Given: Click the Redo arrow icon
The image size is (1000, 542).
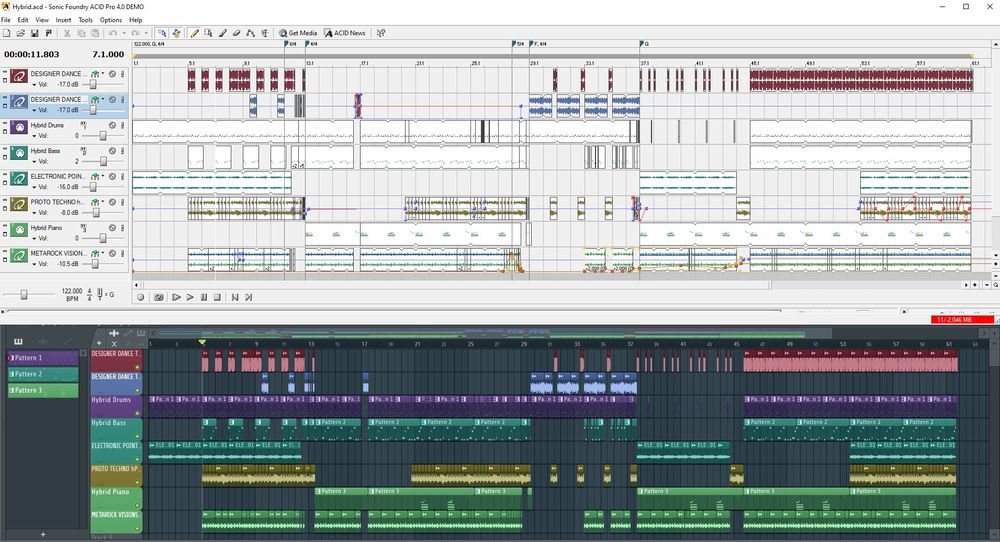Looking at the screenshot, I should click(x=135, y=33).
